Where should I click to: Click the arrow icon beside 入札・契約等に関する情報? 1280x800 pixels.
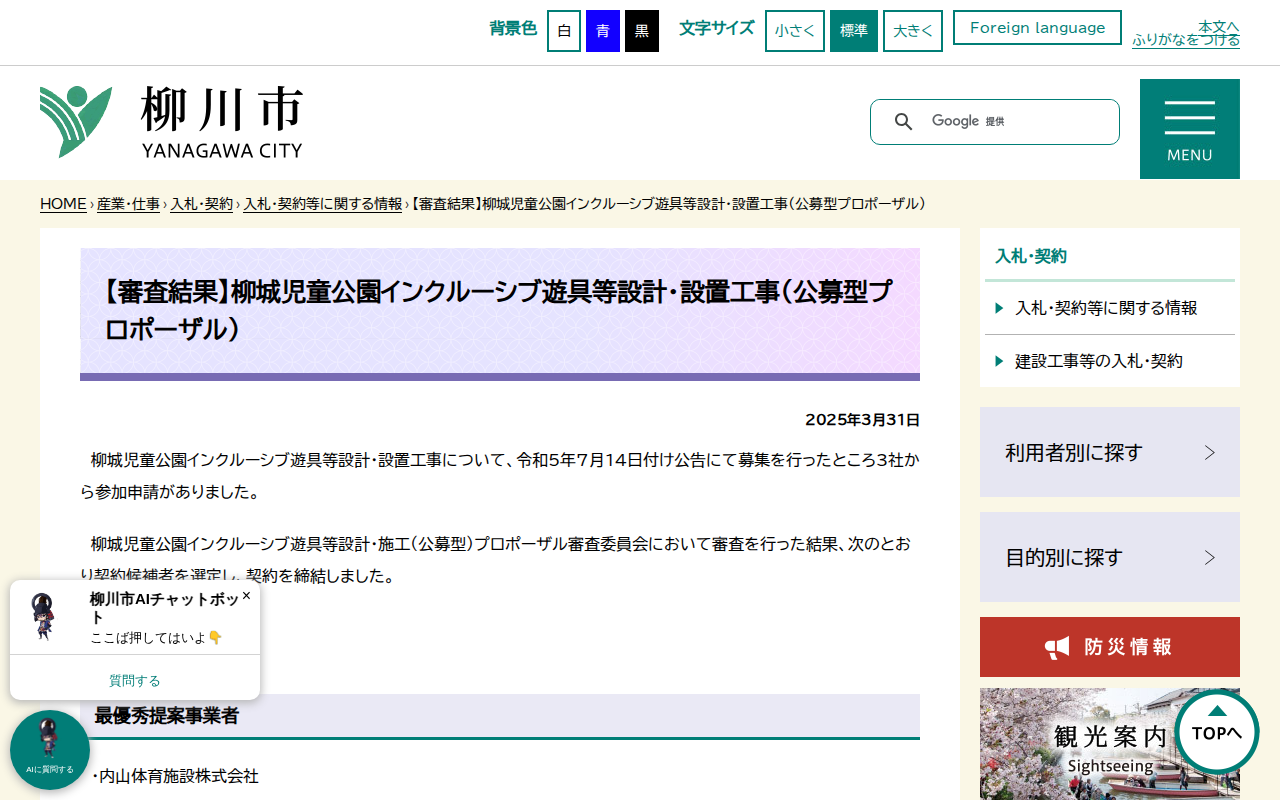[x=996, y=309]
